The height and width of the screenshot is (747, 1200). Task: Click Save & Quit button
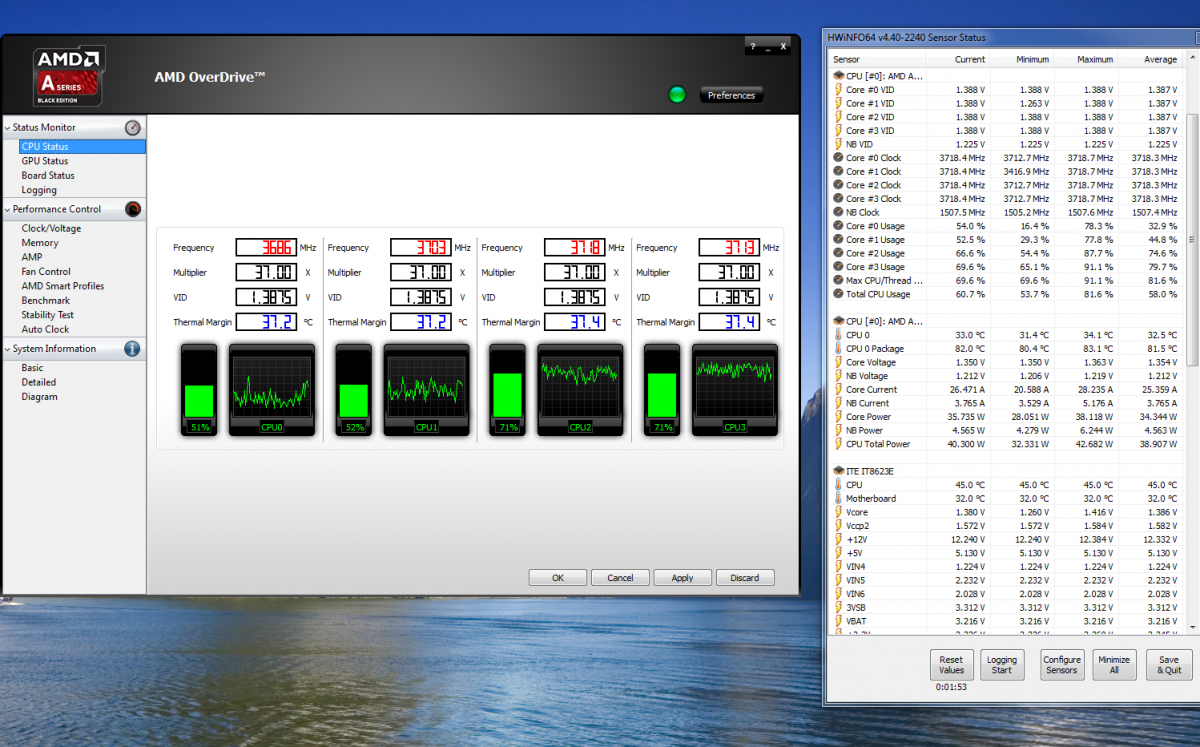coord(1168,665)
